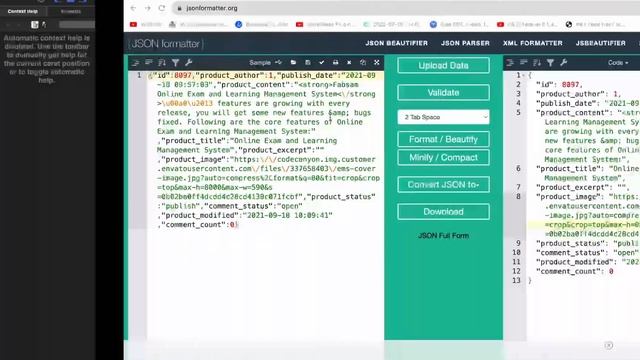Click the Validate button
This screenshot has height=360, width=640.
443,93
